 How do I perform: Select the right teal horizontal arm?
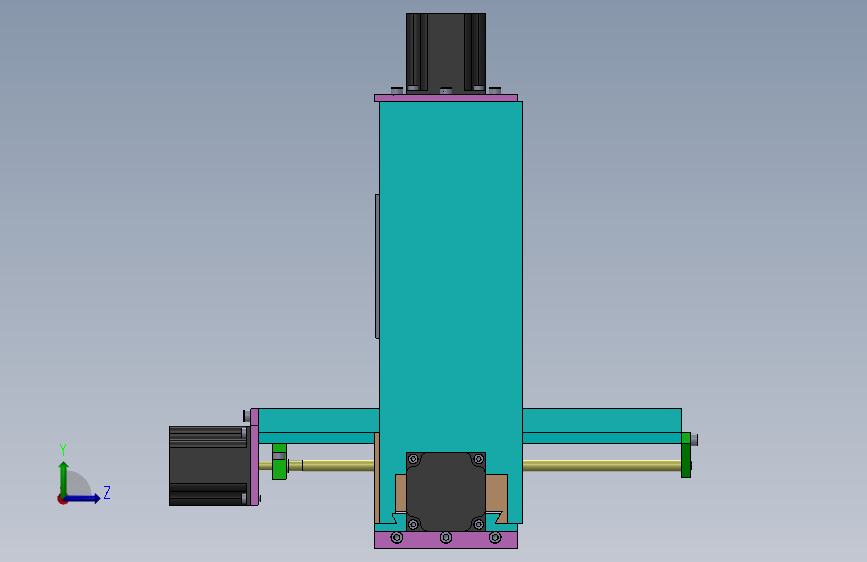point(602,425)
